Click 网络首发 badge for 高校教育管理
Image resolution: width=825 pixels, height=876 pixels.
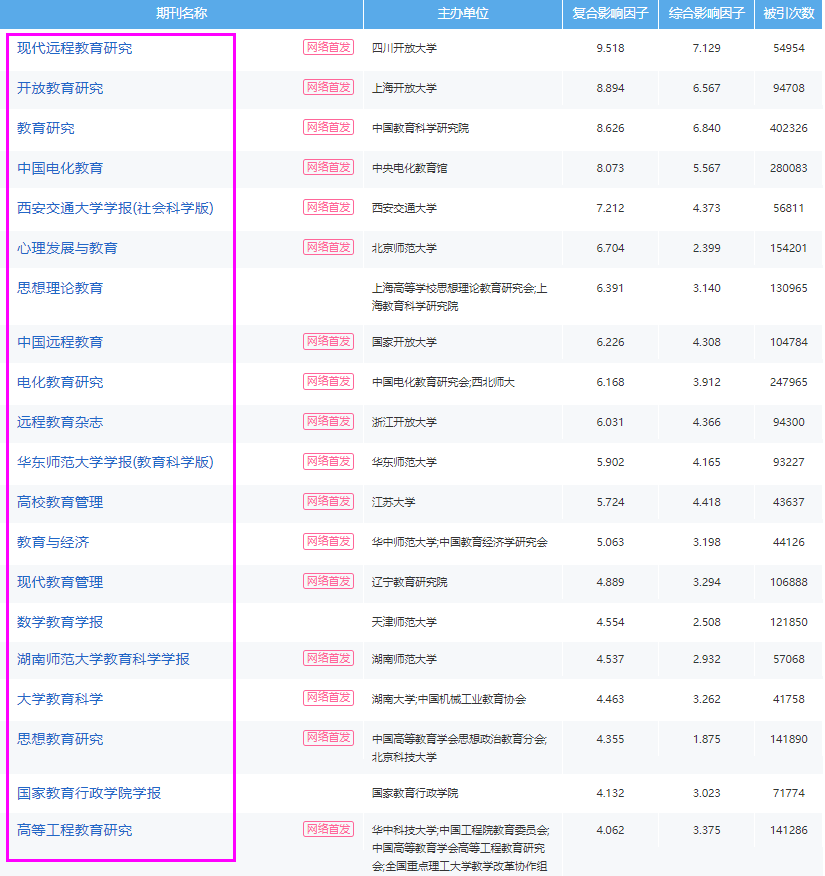[328, 501]
